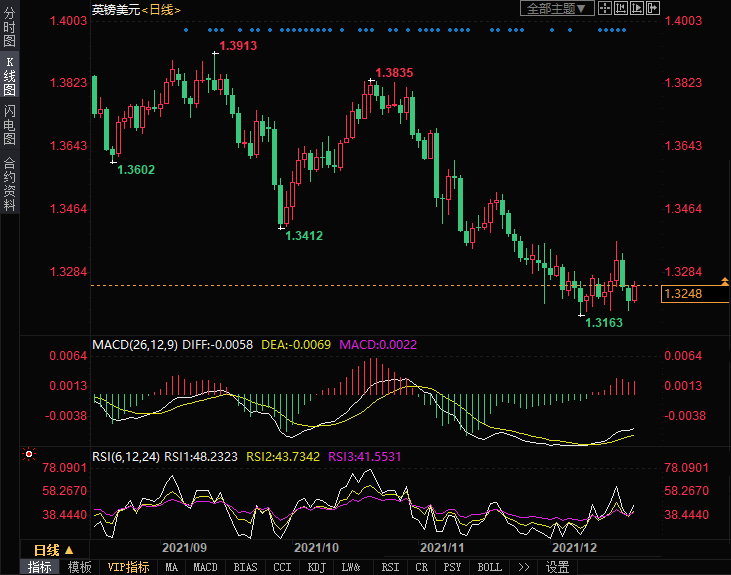This screenshot has width=731, height=575.
Task: Click the chart playback icon at top right
Action: [639, 9]
